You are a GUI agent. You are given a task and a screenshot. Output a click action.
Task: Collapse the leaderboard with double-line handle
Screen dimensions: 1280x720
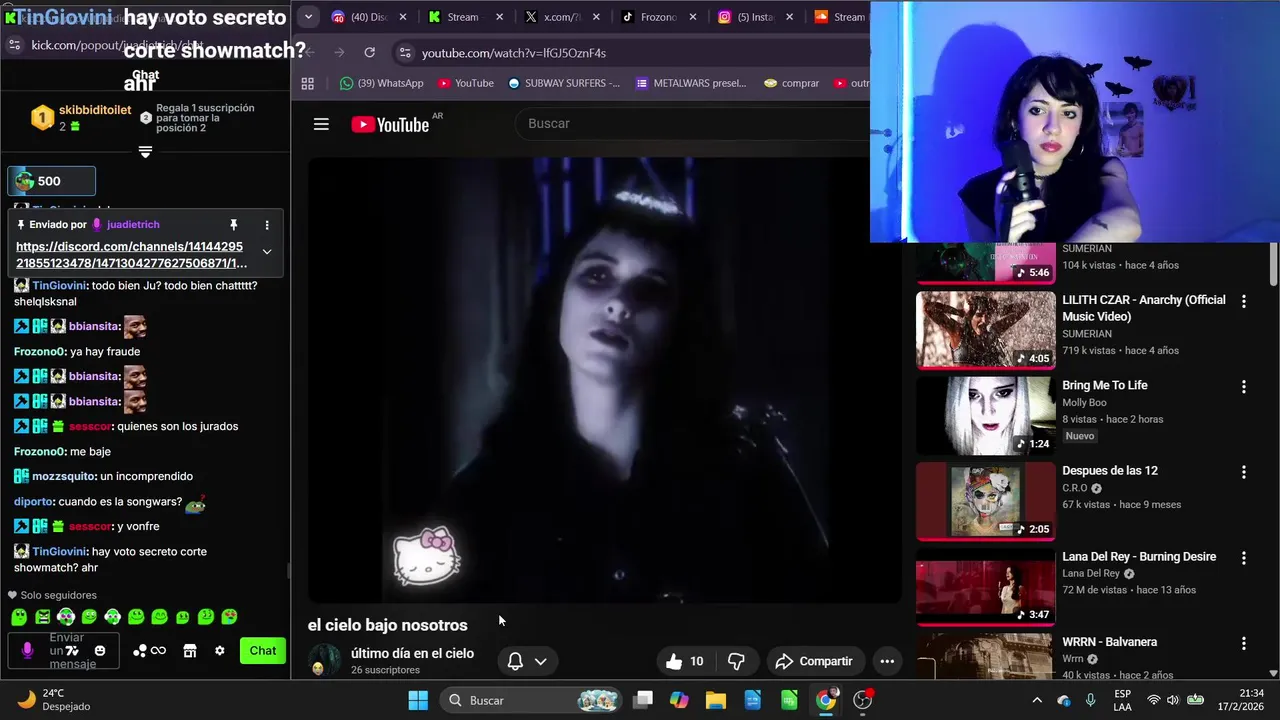(x=145, y=152)
